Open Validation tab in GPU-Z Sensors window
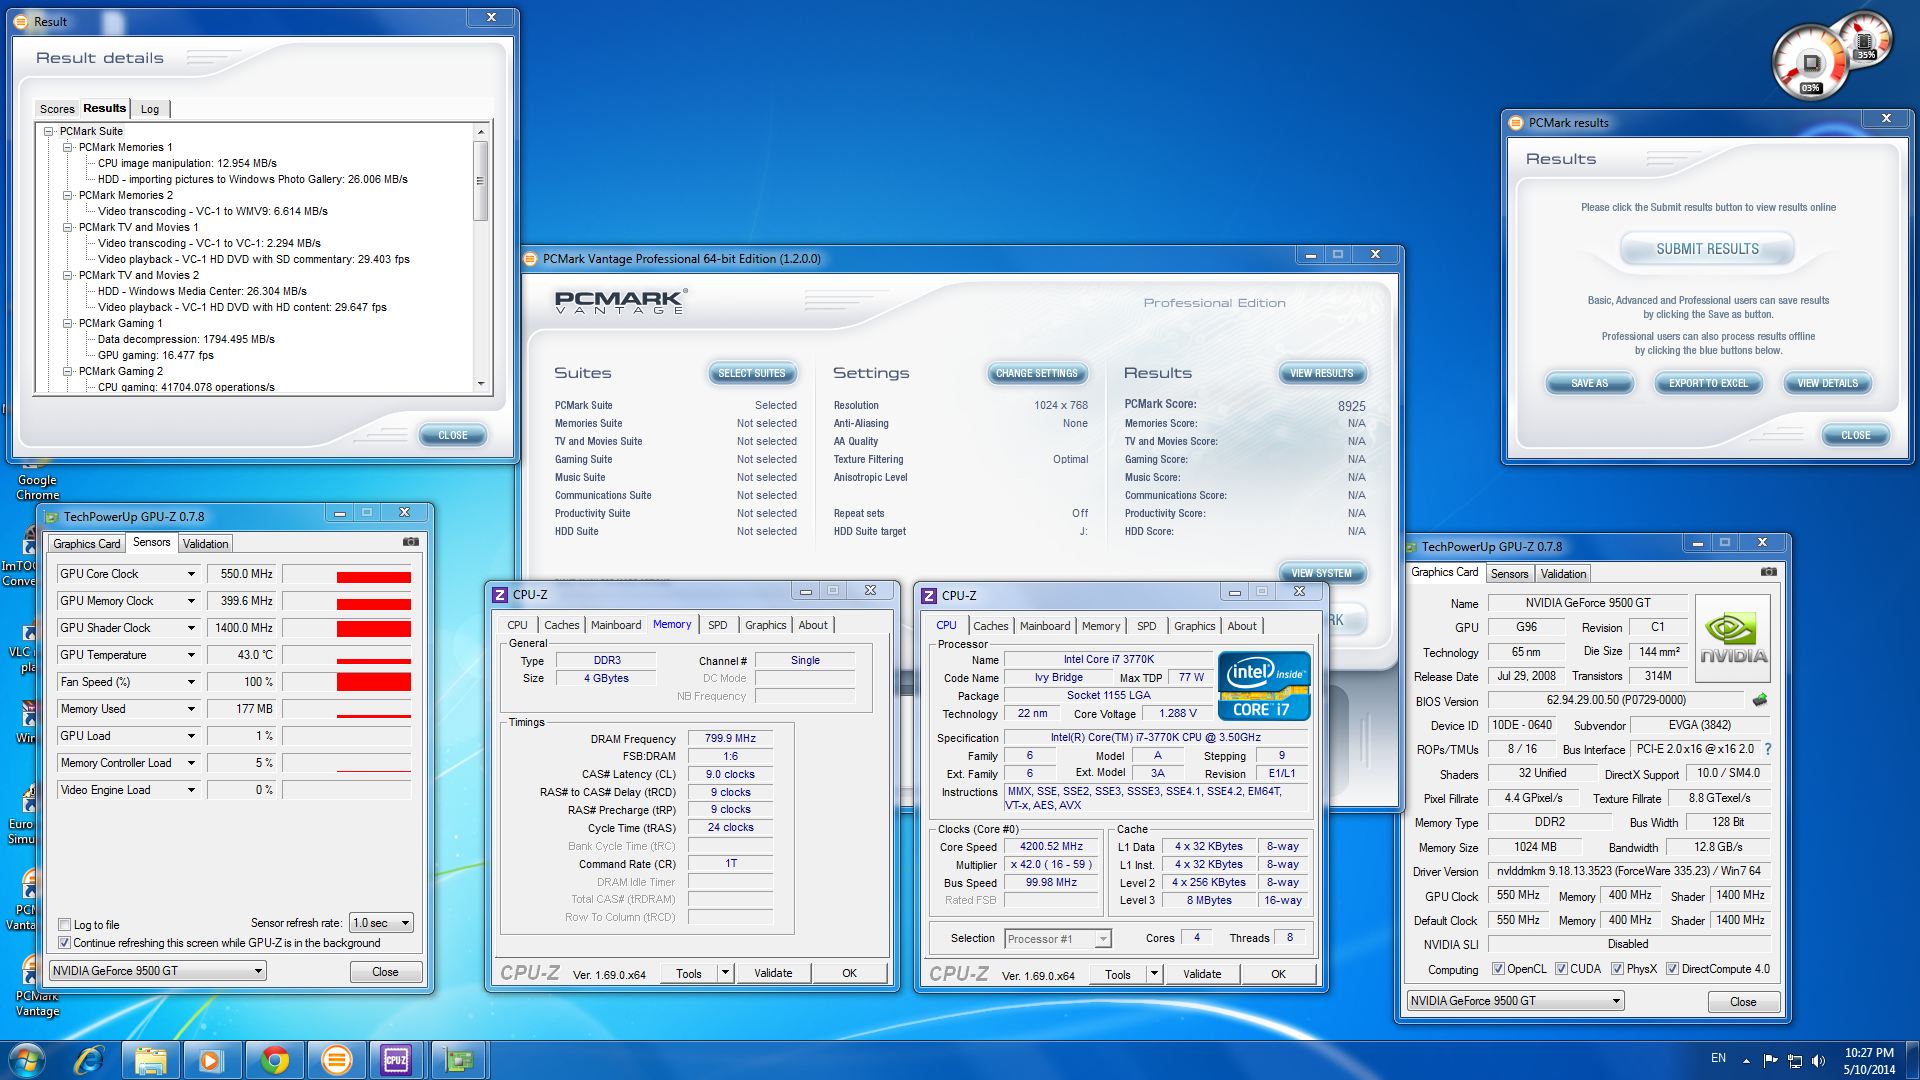 coord(206,544)
